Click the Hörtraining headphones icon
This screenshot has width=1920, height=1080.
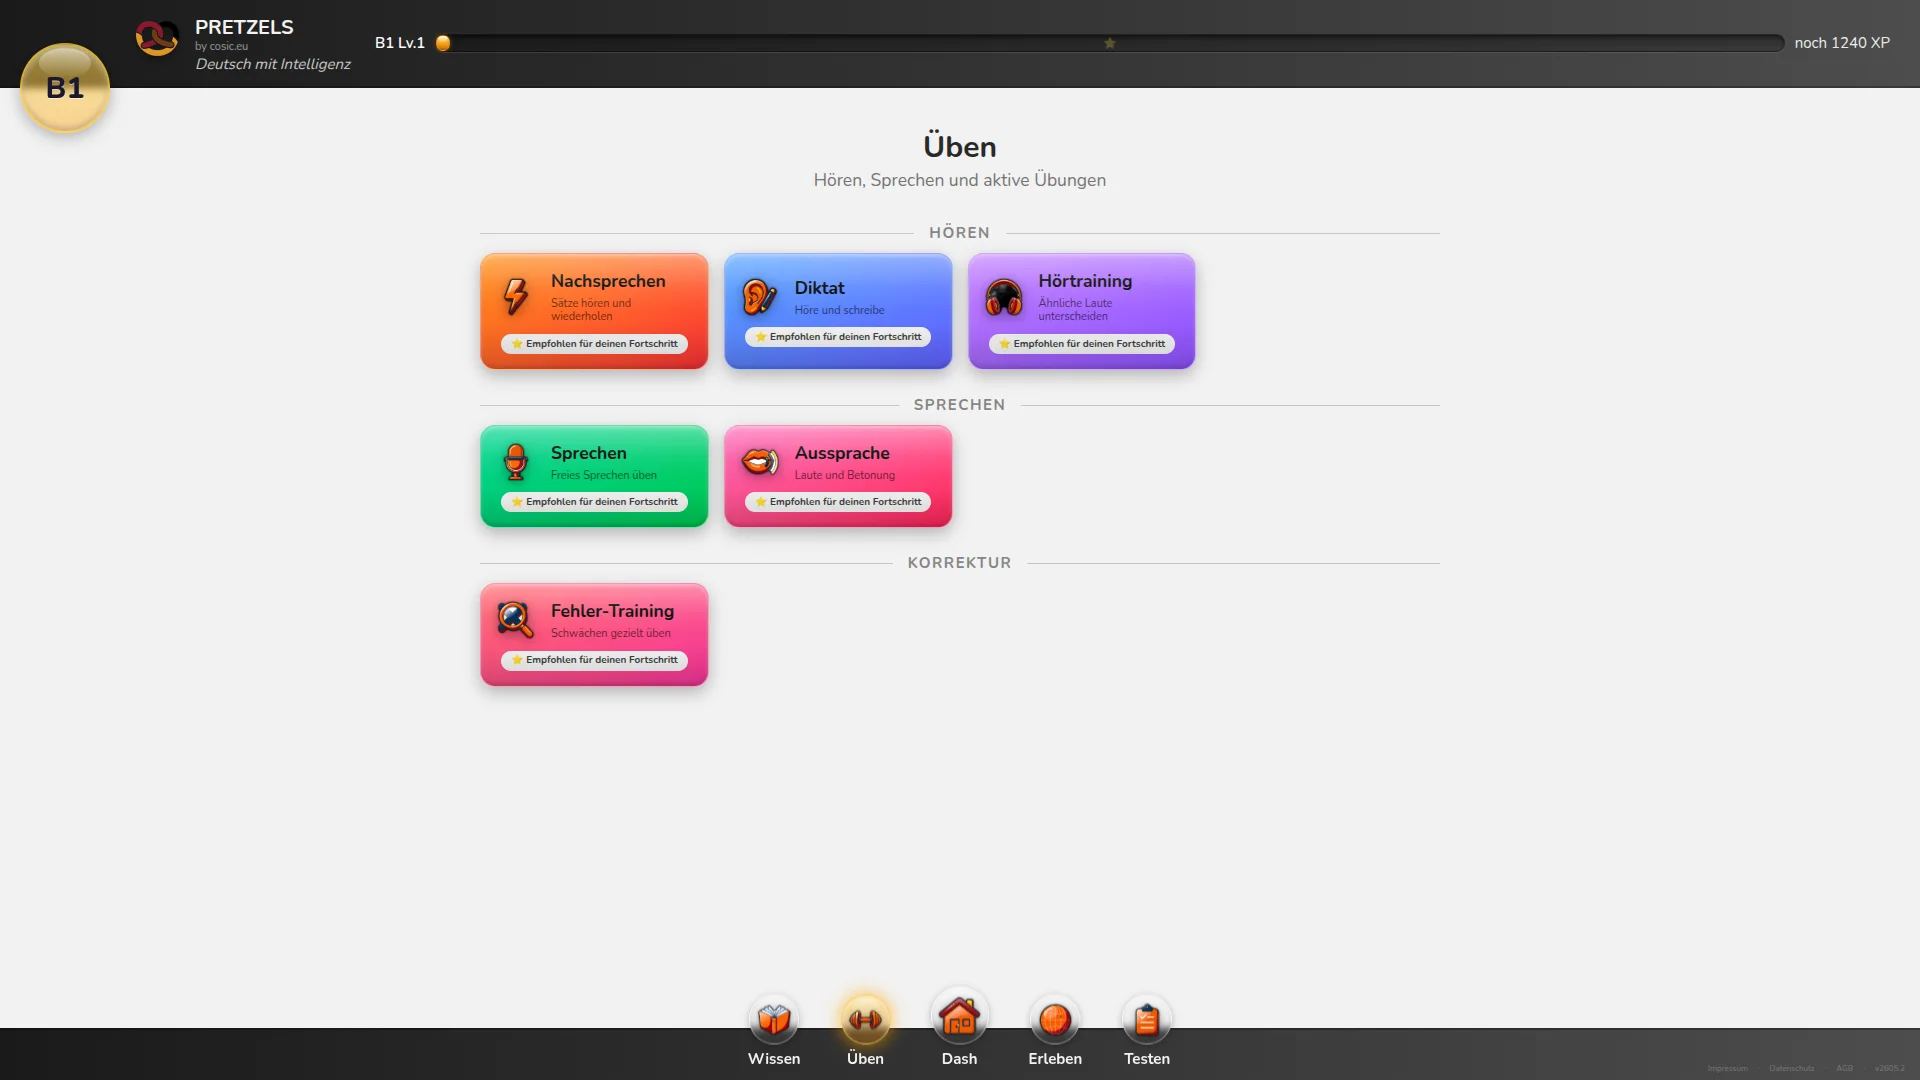(1003, 297)
